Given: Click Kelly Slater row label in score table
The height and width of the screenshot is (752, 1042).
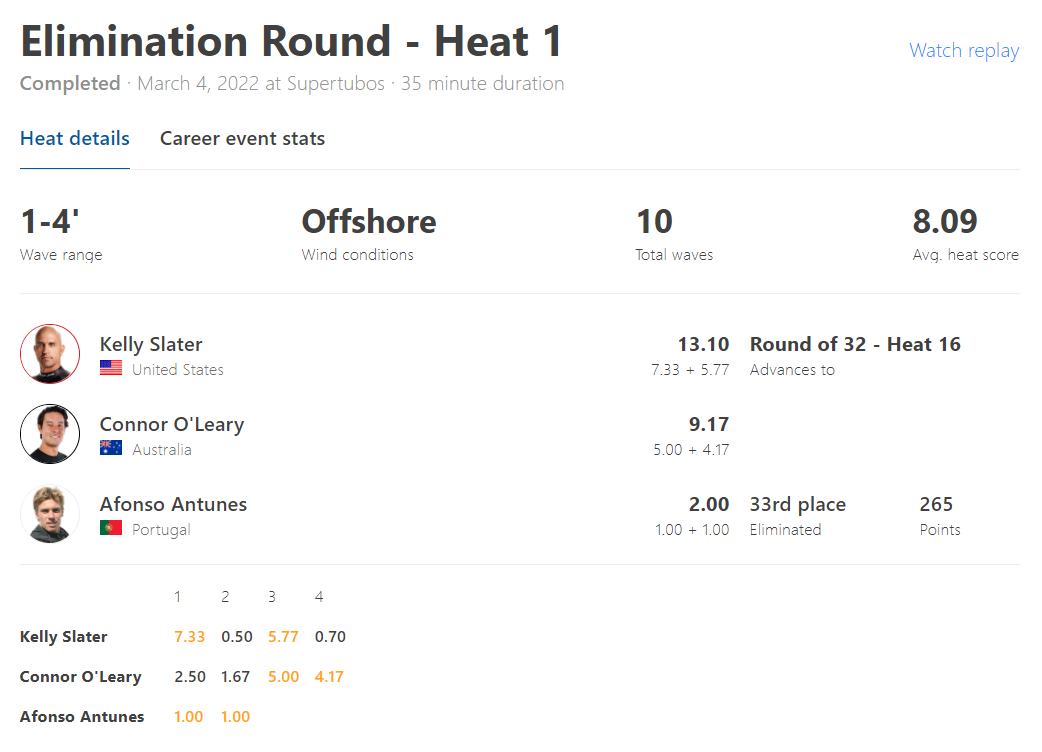Looking at the screenshot, I should coord(63,636).
